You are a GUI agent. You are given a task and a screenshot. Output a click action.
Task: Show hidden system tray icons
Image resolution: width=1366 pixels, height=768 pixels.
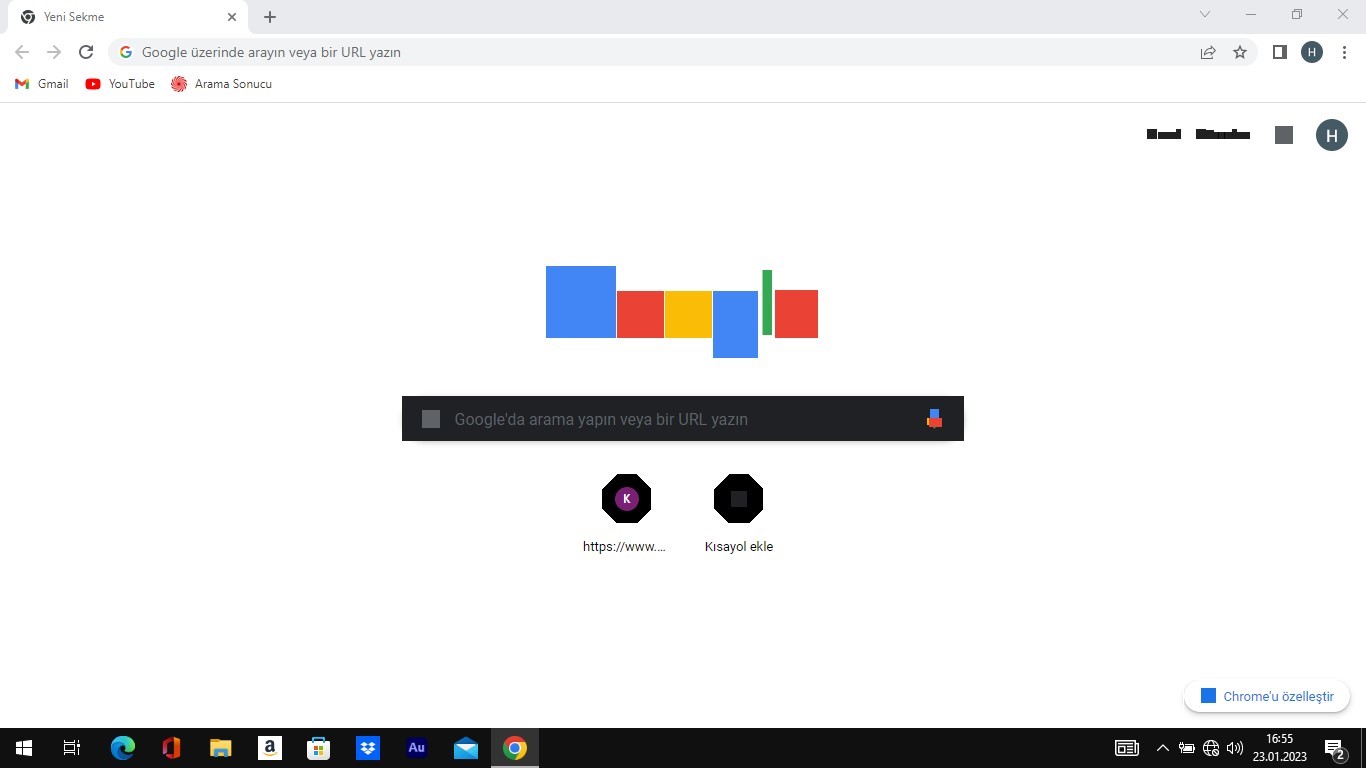(x=1162, y=748)
